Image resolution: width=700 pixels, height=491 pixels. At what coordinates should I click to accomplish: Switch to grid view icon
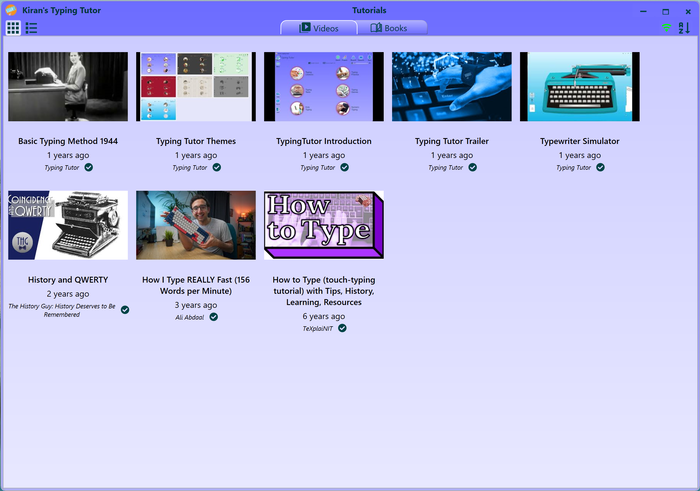point(13,27)
